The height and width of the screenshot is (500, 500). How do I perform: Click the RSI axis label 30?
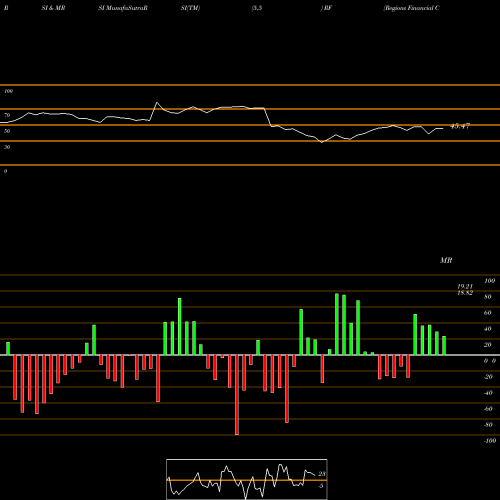click(x=7, y=147)
